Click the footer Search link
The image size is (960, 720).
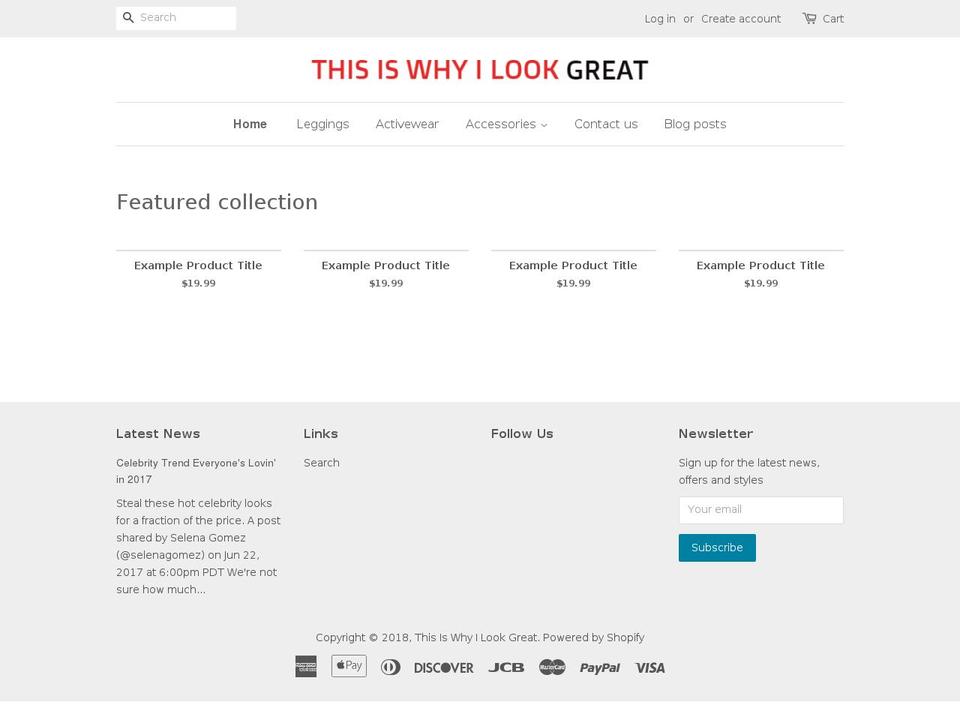(321, 463)
